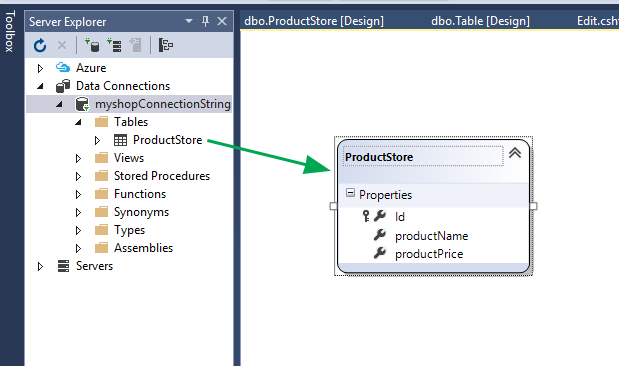Click the Properties heading in the entity
619x366 pixels.
click(x=385, y=195)
